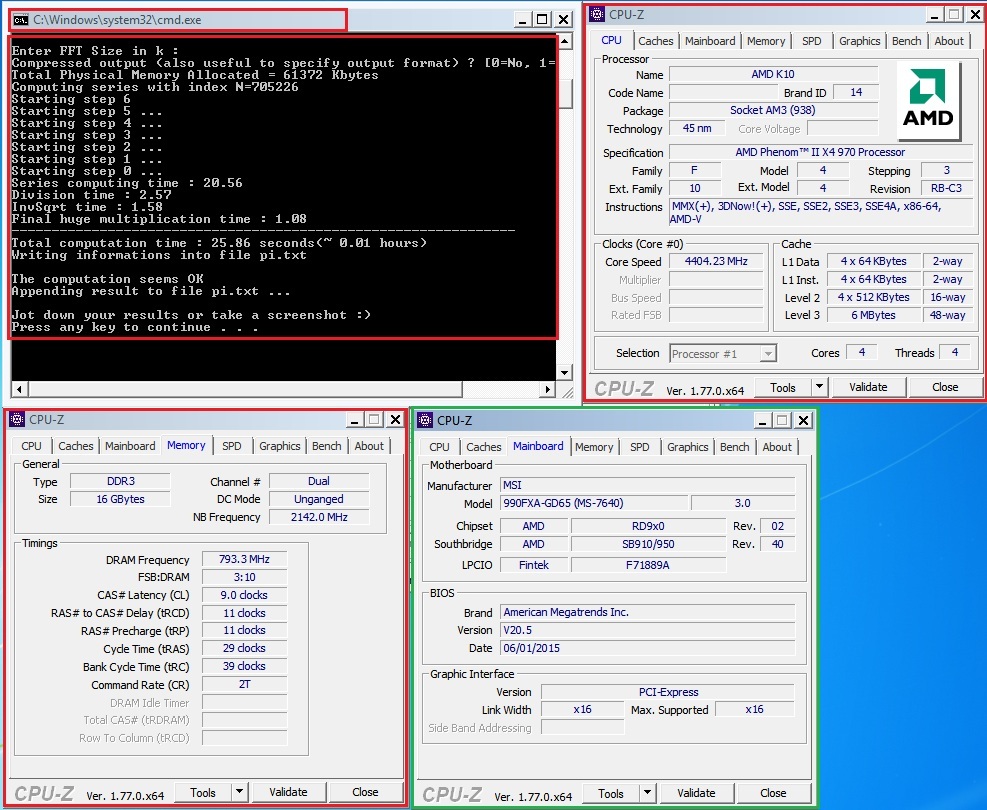The height and width of the screenshot is (810, 987).
Task: Maximize the cmd.exe window
Action: click(542, 20)
